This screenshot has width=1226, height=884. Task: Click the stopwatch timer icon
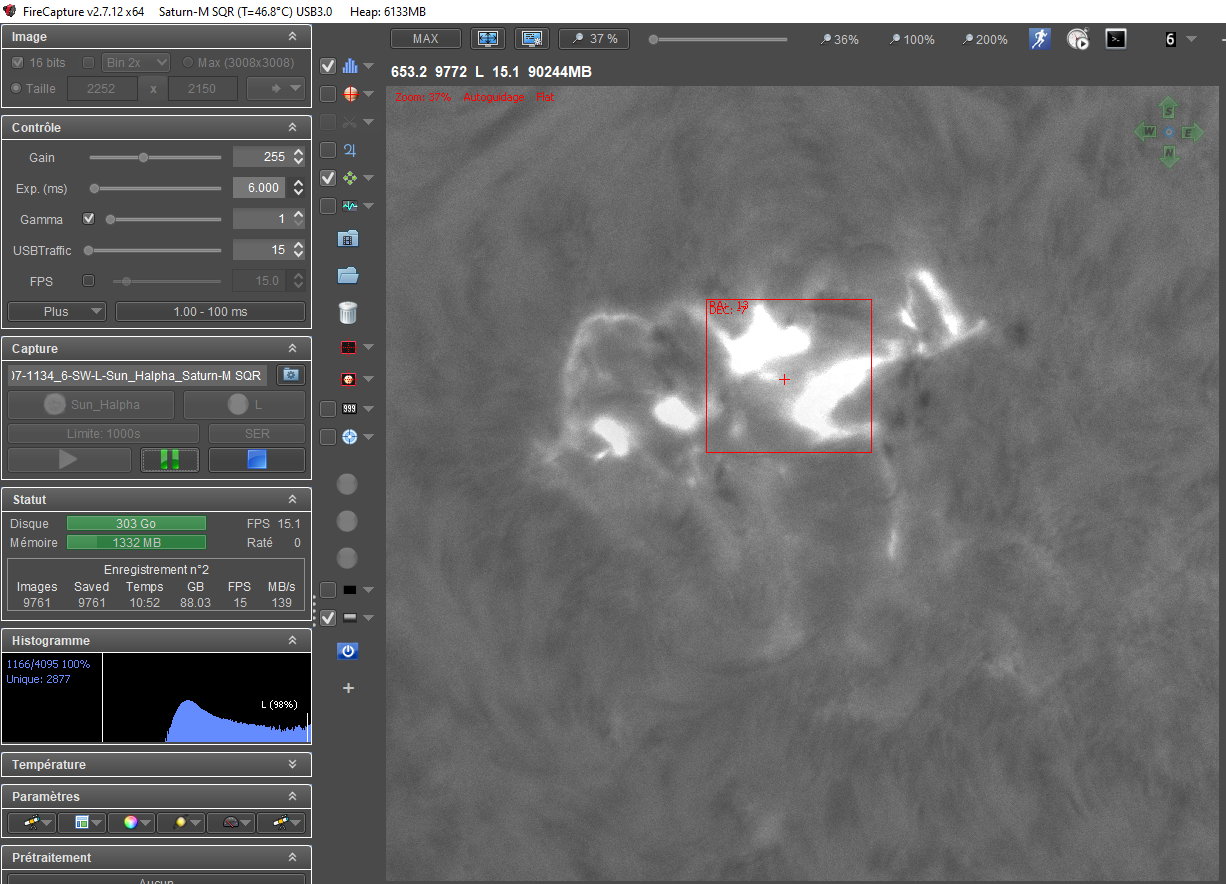click(1078, 39)
